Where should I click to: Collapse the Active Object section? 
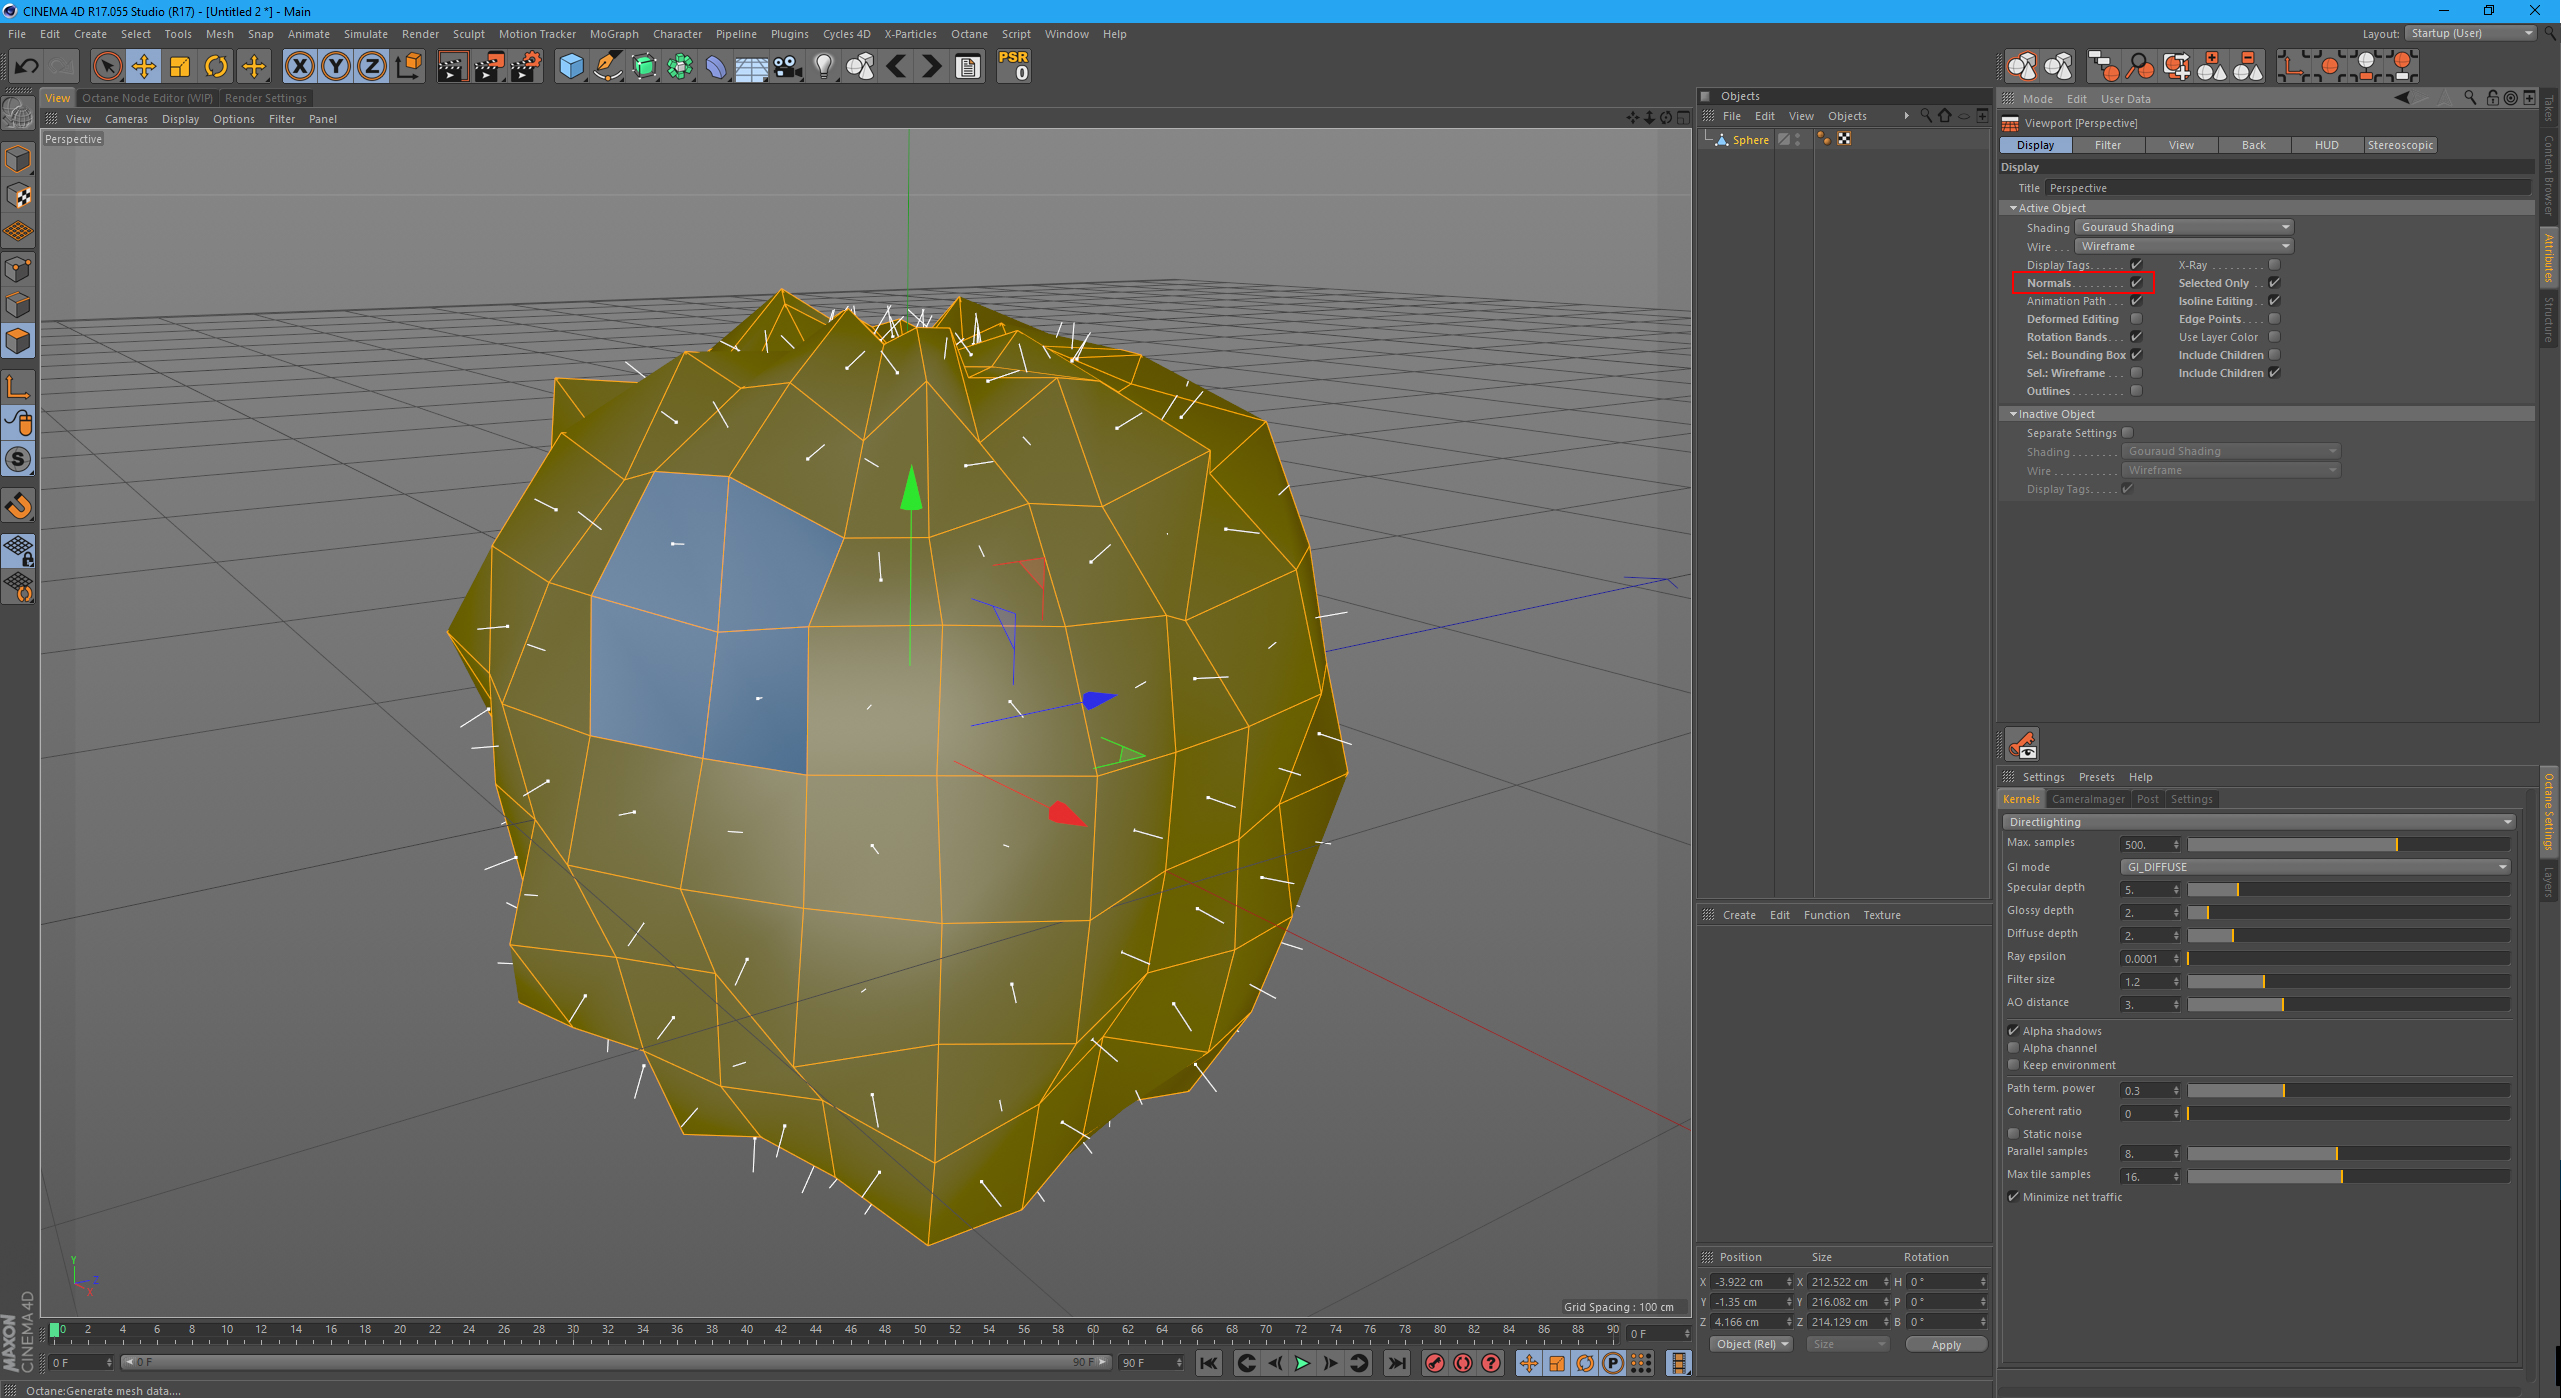[x=2014, y=208]
